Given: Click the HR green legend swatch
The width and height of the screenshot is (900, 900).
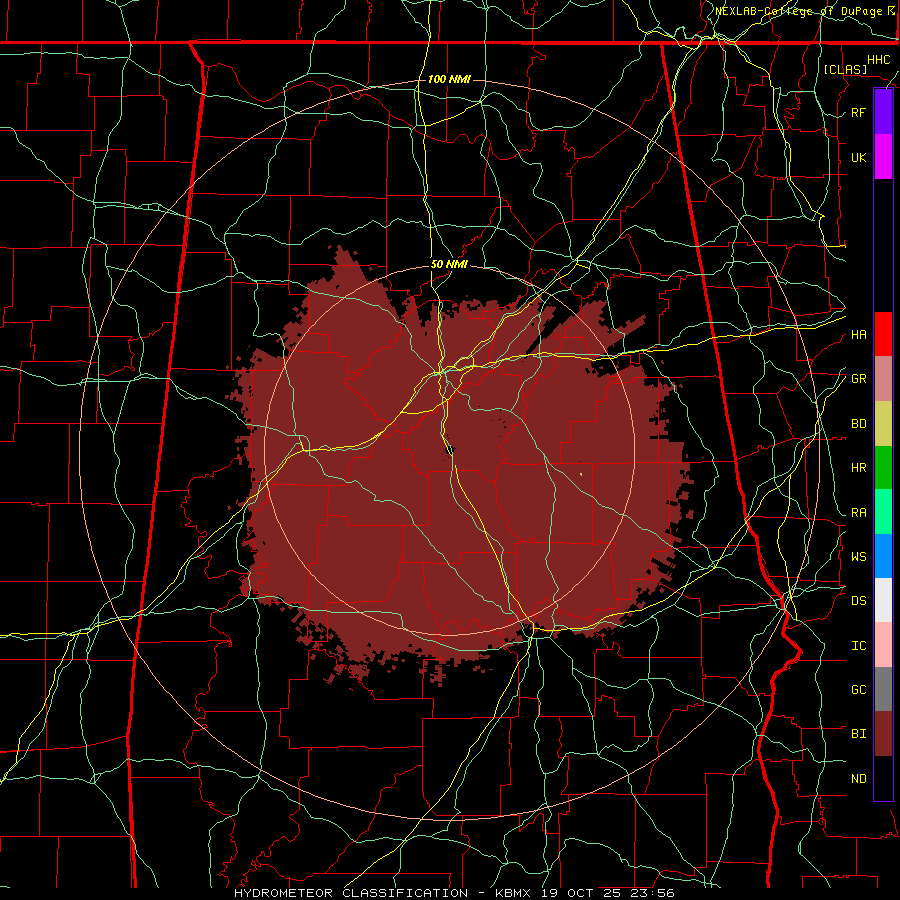Looking at the screenshot, I should point(883,468).
